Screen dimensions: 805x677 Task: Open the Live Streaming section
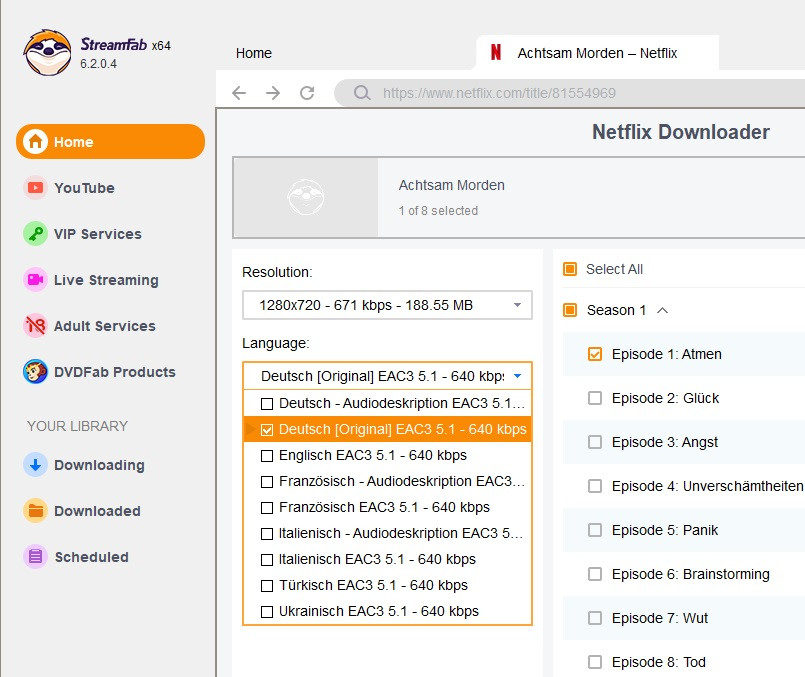click(105, 280)
